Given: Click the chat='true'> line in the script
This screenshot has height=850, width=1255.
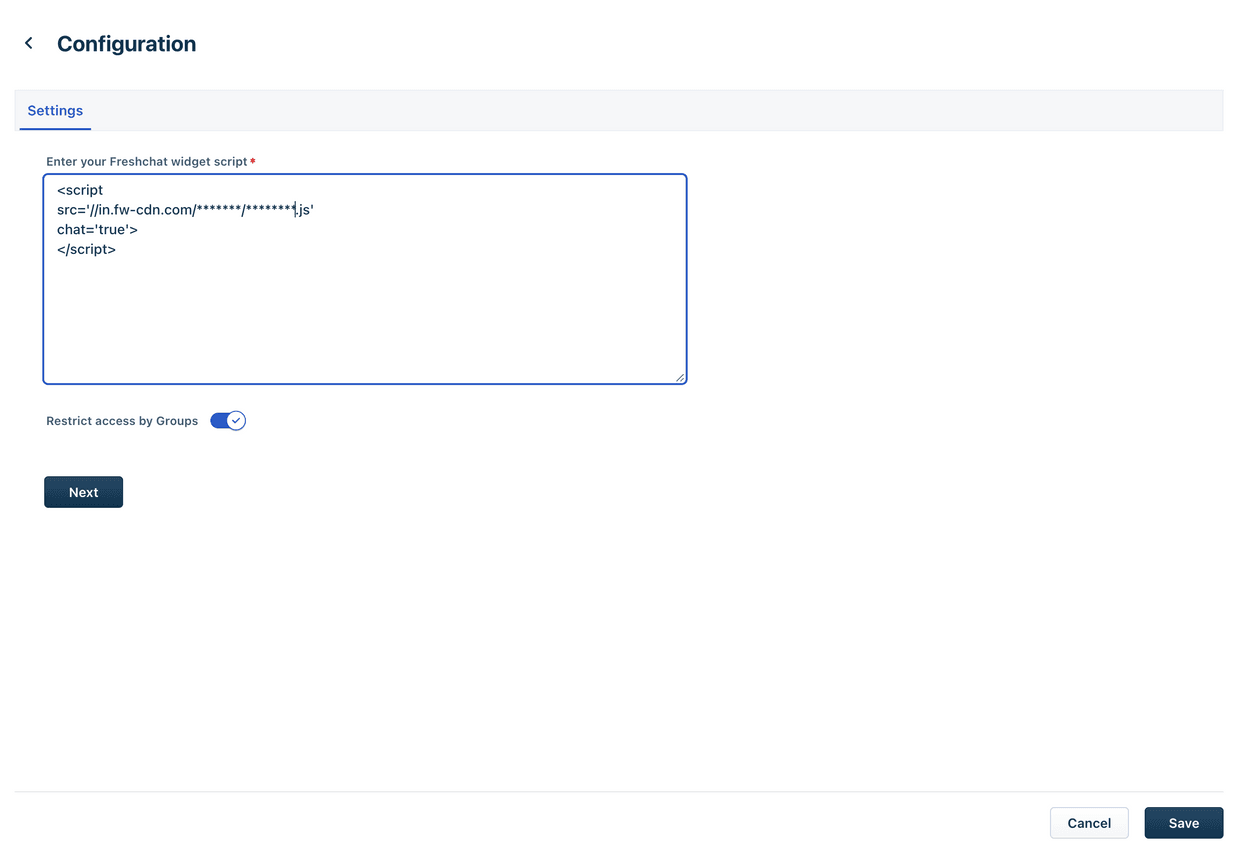Looking at the screenshot, I should coord(97,230).
